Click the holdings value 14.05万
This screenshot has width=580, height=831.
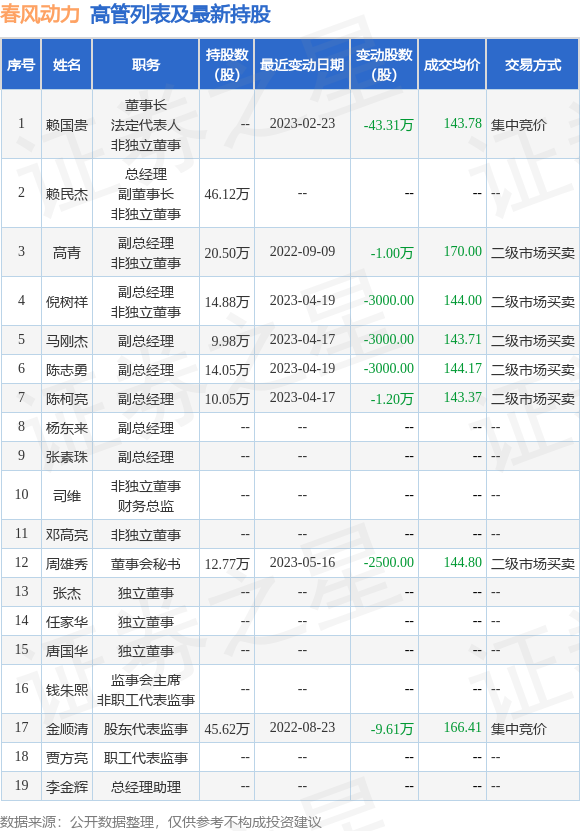click(227, 369)
